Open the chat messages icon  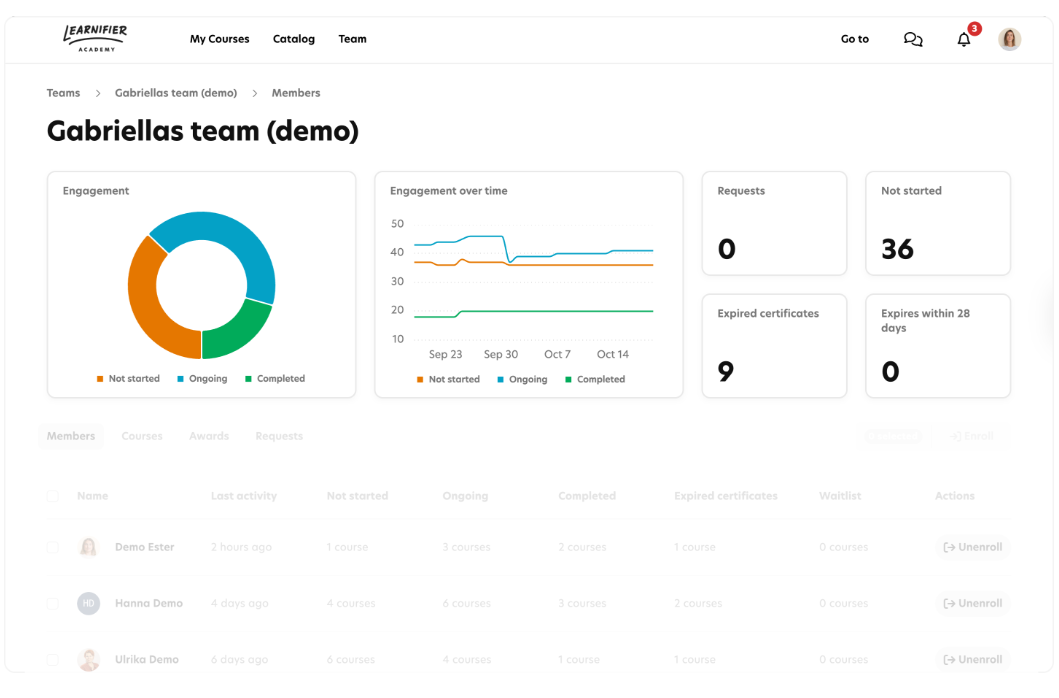pos(912,40)
